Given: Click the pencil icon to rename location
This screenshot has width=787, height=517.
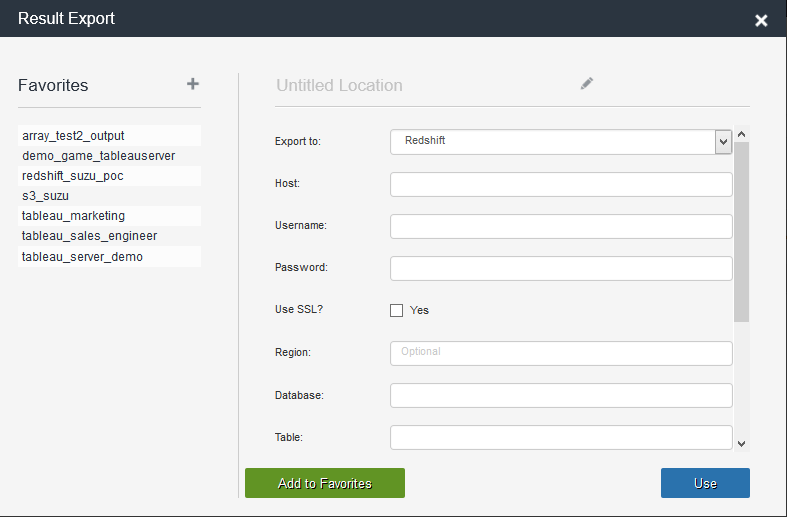Looking at the screenshot, I should coord(587,83).
